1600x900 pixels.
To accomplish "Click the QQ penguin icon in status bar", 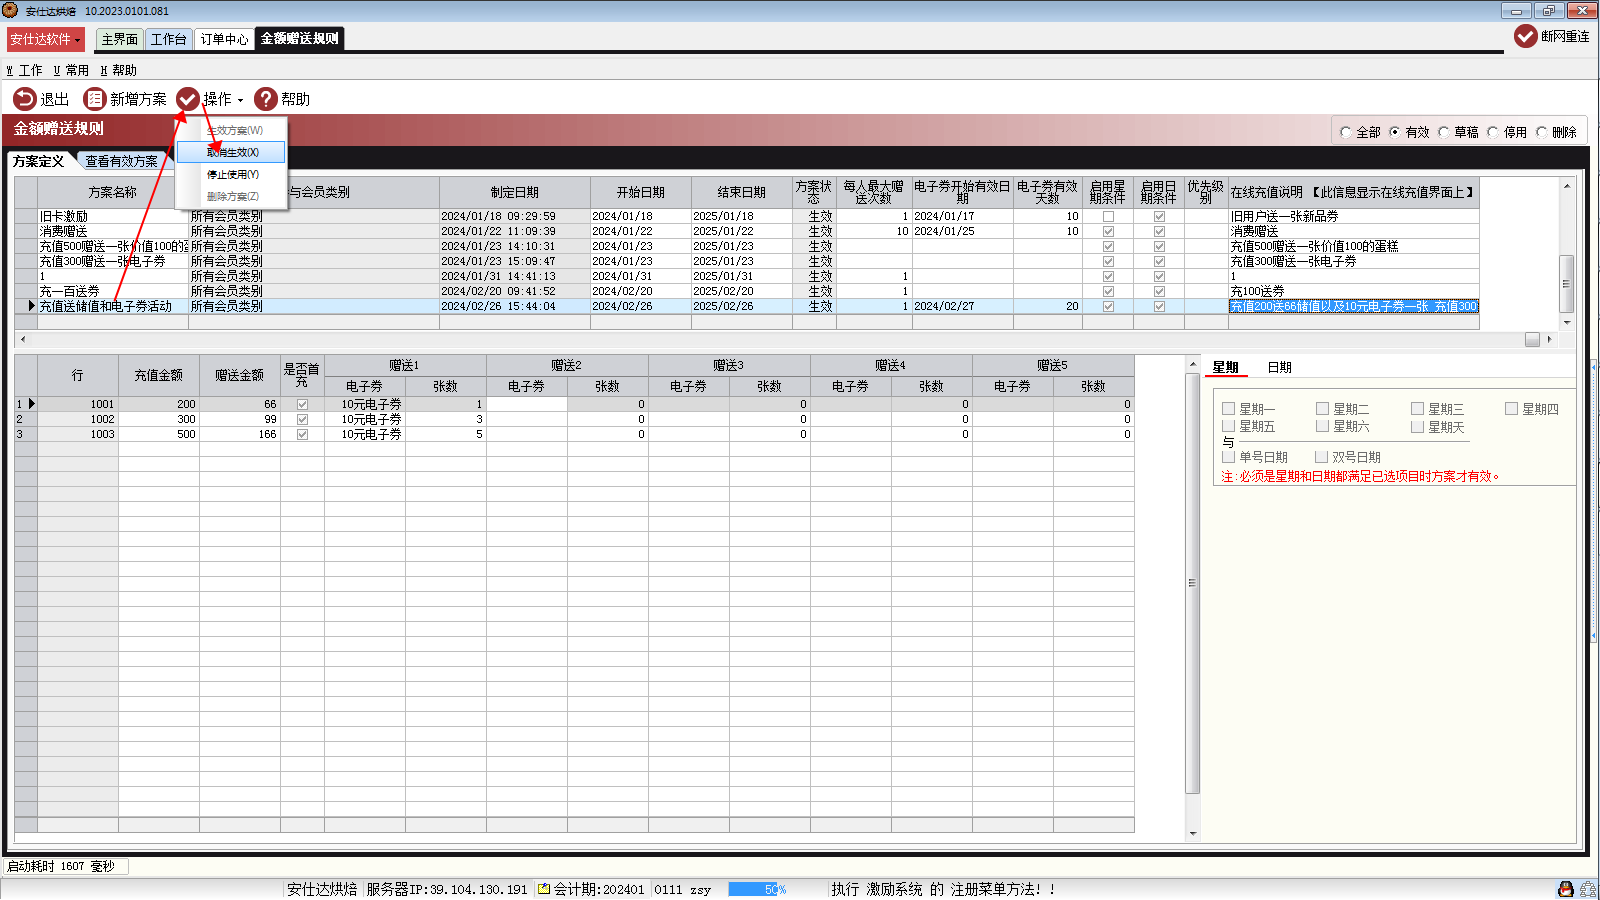I will click(1566, 889).
